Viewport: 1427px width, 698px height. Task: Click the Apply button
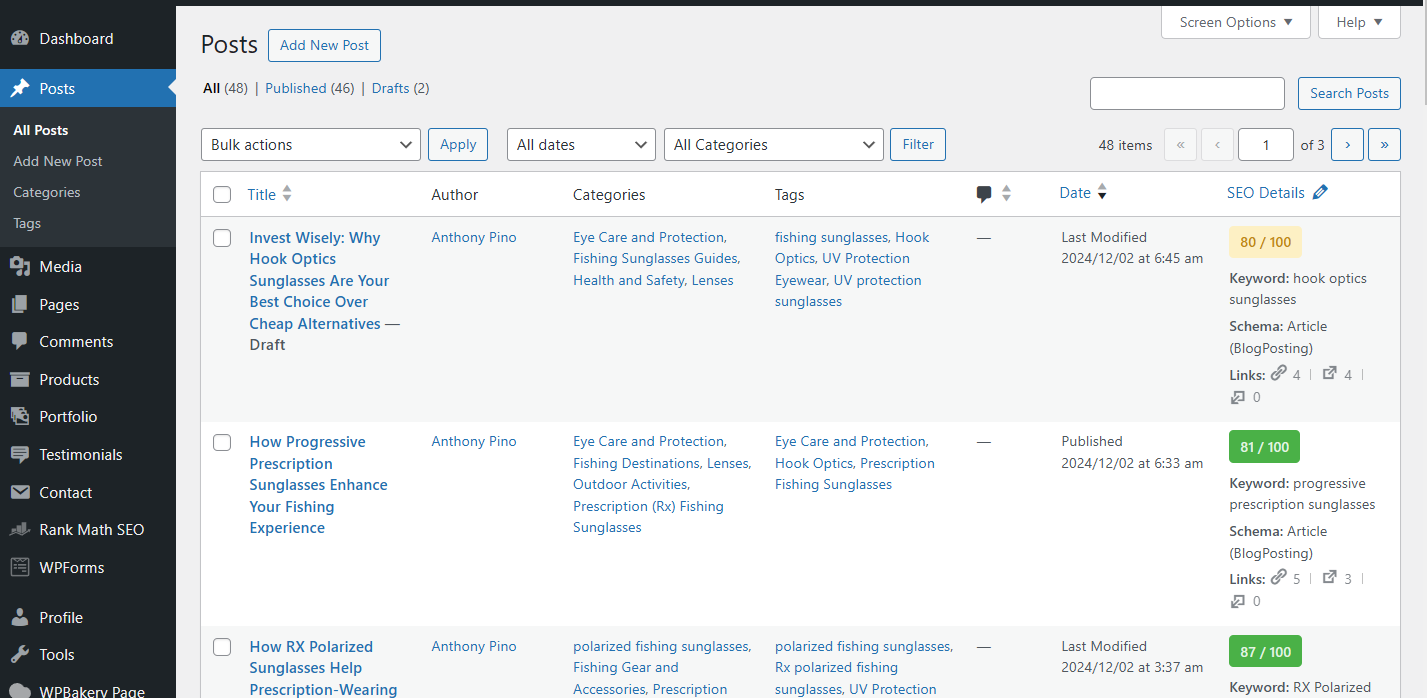(458, 144)
